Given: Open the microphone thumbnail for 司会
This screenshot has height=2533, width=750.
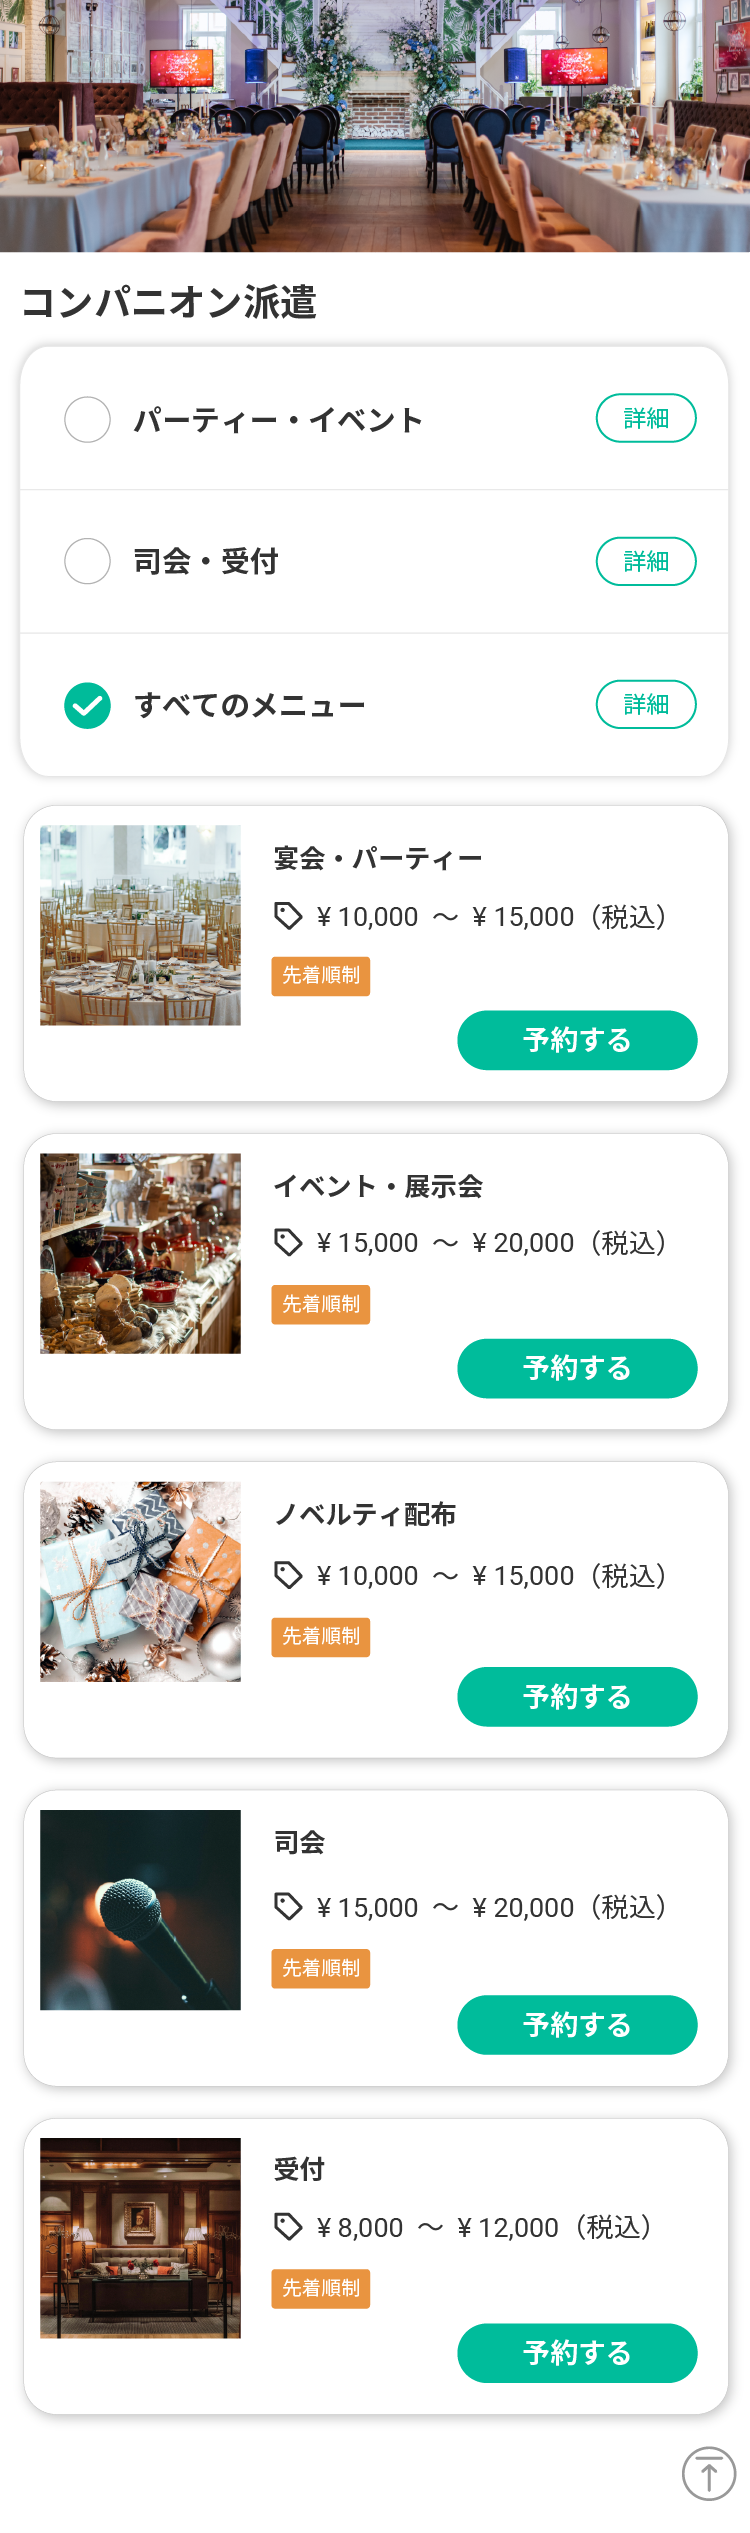Looking at the screenshot, I should click(140, 1909).
